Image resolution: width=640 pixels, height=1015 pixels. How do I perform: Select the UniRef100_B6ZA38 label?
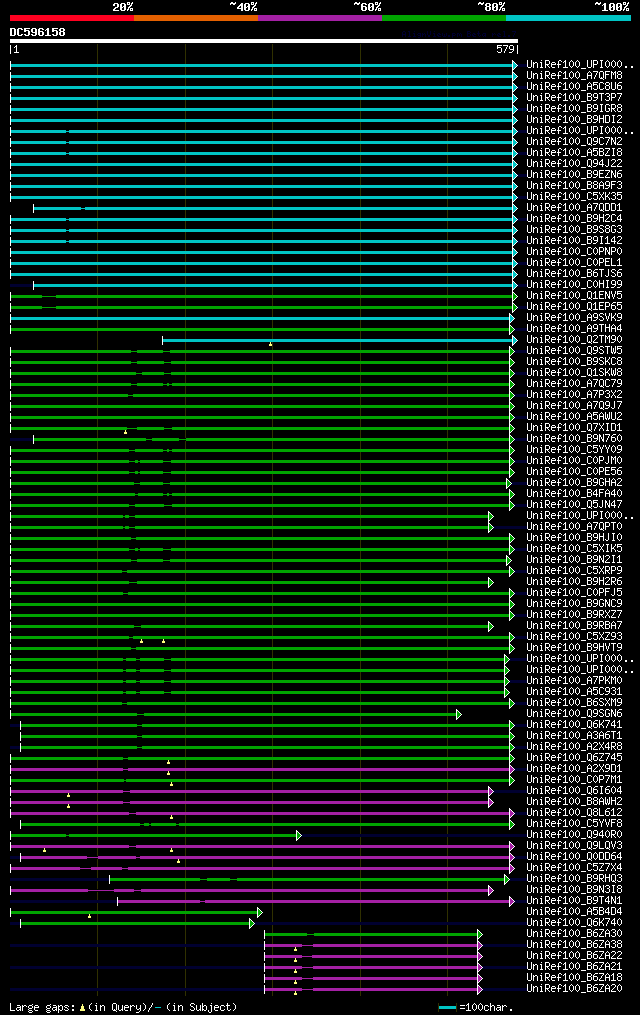click(x=574, y=944)
